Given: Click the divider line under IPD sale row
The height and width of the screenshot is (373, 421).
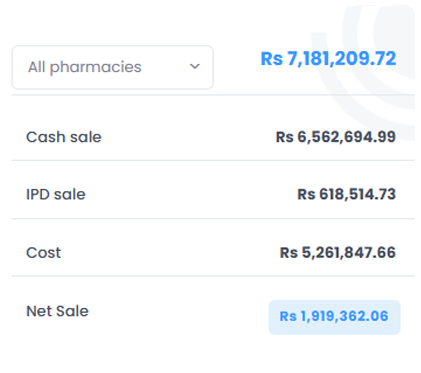Looking at the screenshot, I should 213,219.
